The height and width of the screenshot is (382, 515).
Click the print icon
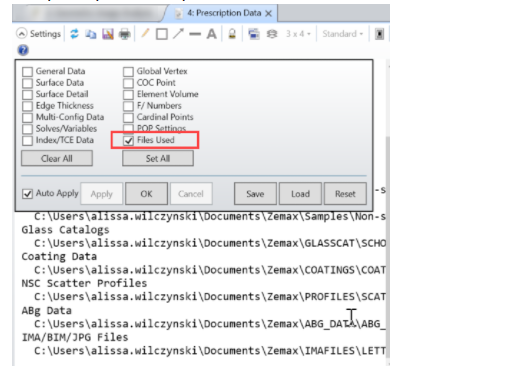point(125,34)
